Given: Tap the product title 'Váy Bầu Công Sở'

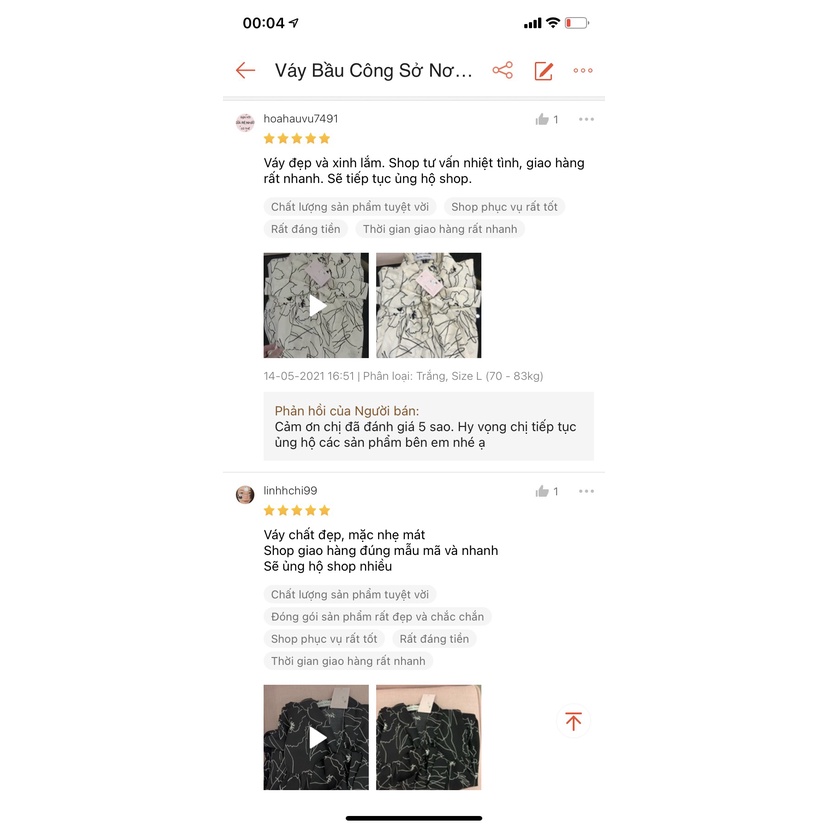Looking at the screenshot, I should (x=373, y=71).
